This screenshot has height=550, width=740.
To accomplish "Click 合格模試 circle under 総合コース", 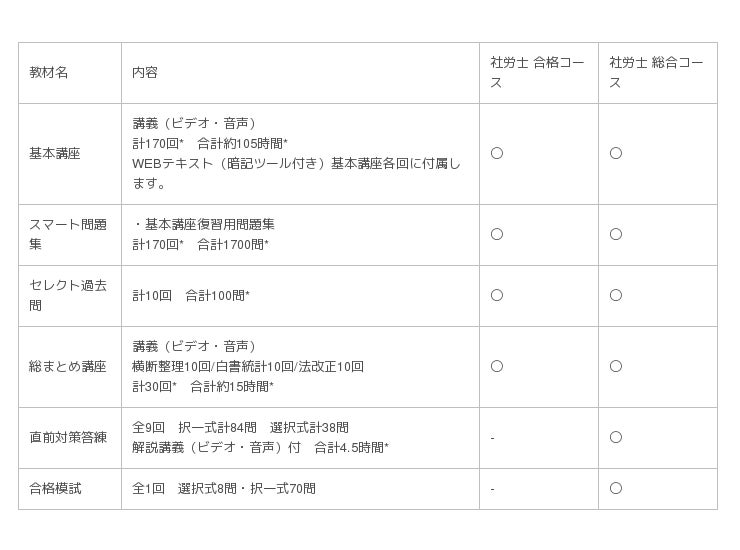I will coord(615,488).
